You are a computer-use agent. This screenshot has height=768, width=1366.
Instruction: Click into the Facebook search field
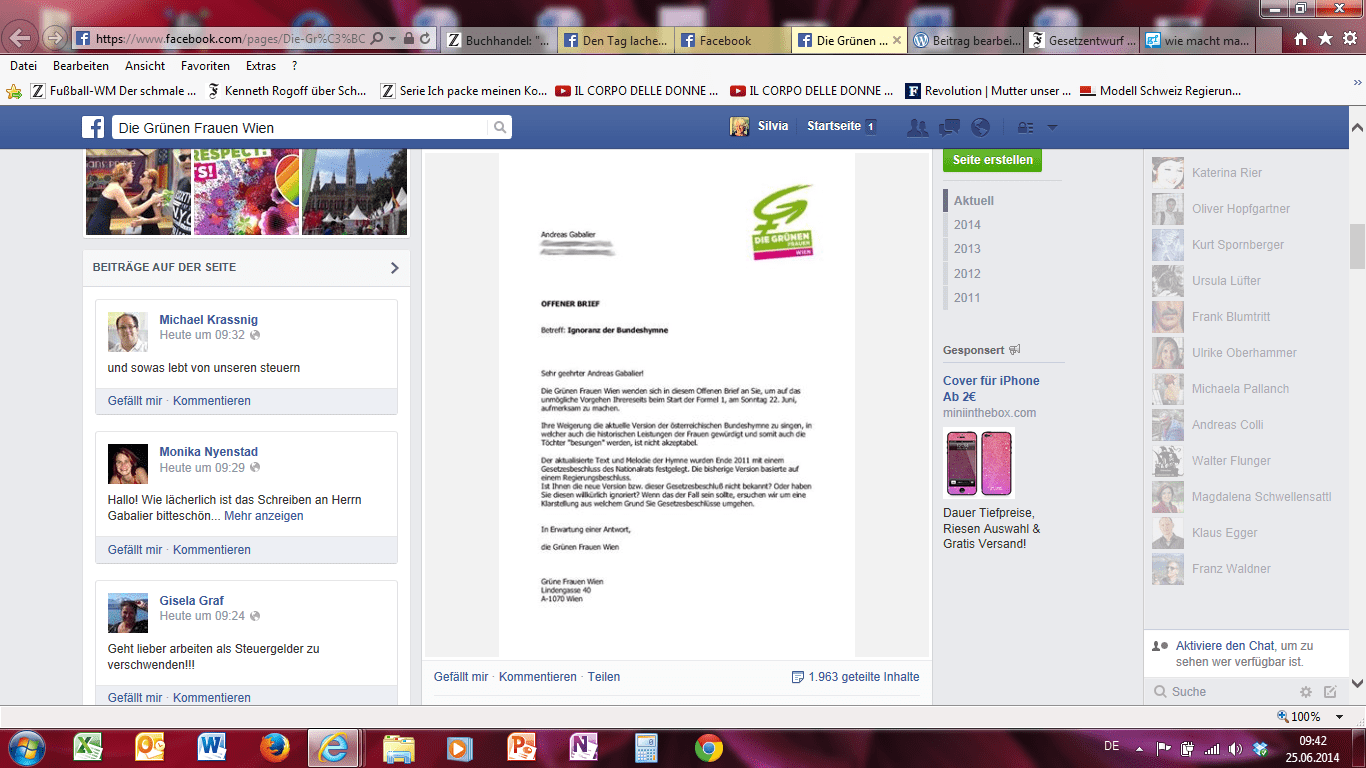point(300,128)
